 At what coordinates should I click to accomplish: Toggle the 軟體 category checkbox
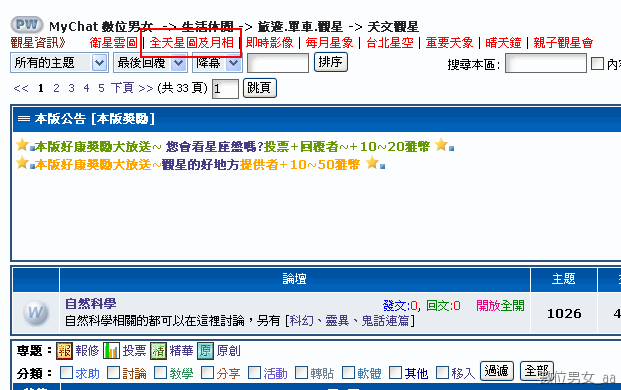coord(349,373)
